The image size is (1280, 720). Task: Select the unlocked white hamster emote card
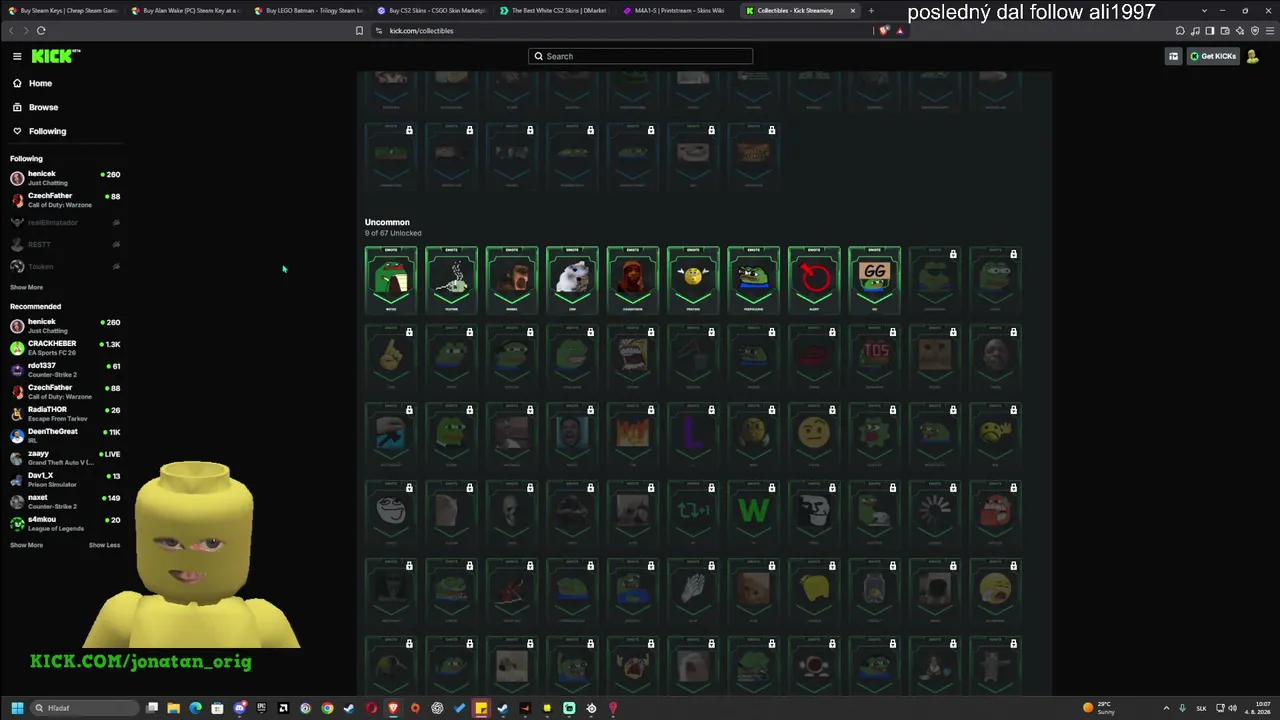[x=572, y=280]
